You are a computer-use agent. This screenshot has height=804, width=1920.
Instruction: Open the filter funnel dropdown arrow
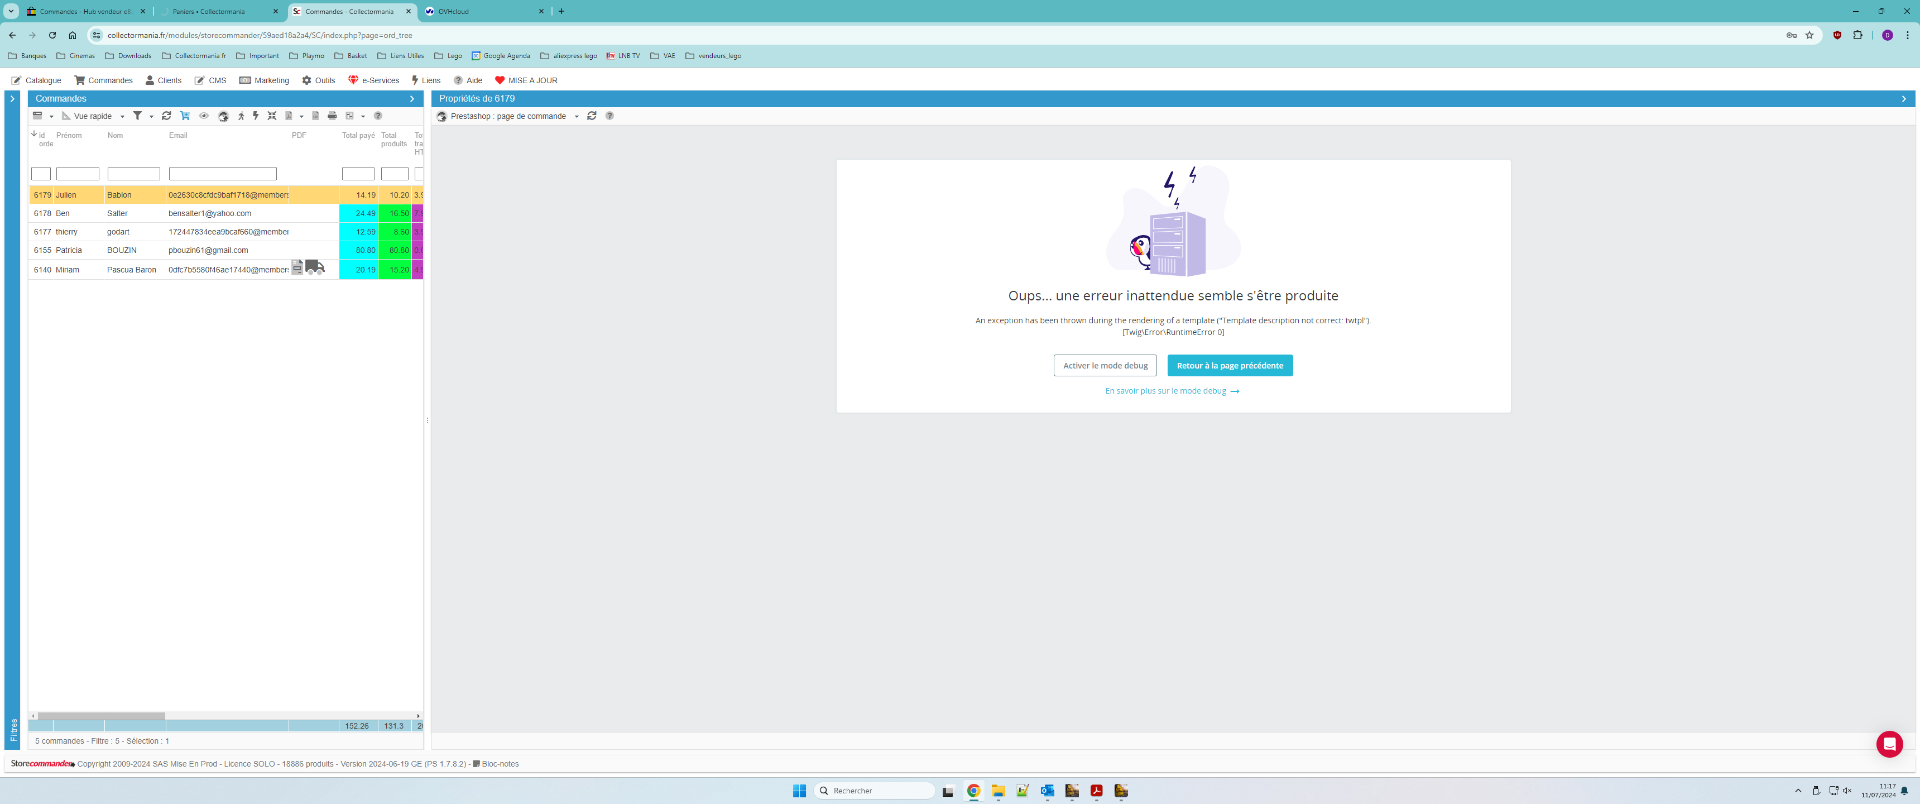point(151,116)
